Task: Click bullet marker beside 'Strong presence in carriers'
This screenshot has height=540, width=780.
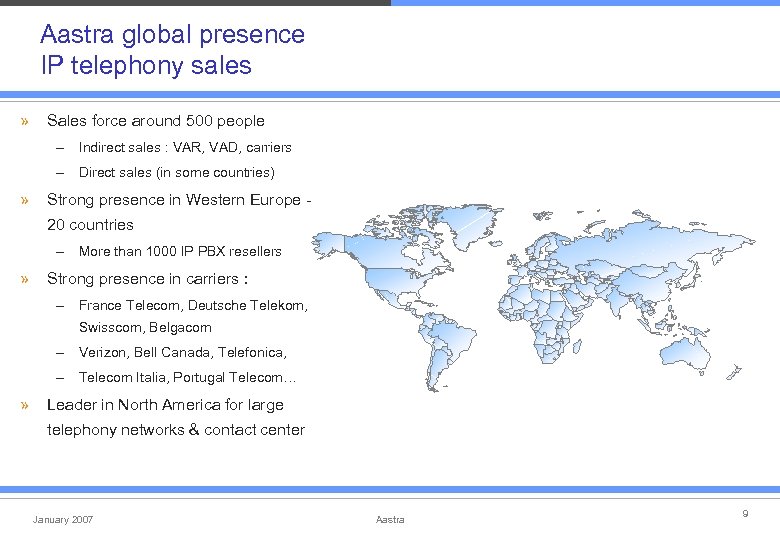Action: coord(25,279)
